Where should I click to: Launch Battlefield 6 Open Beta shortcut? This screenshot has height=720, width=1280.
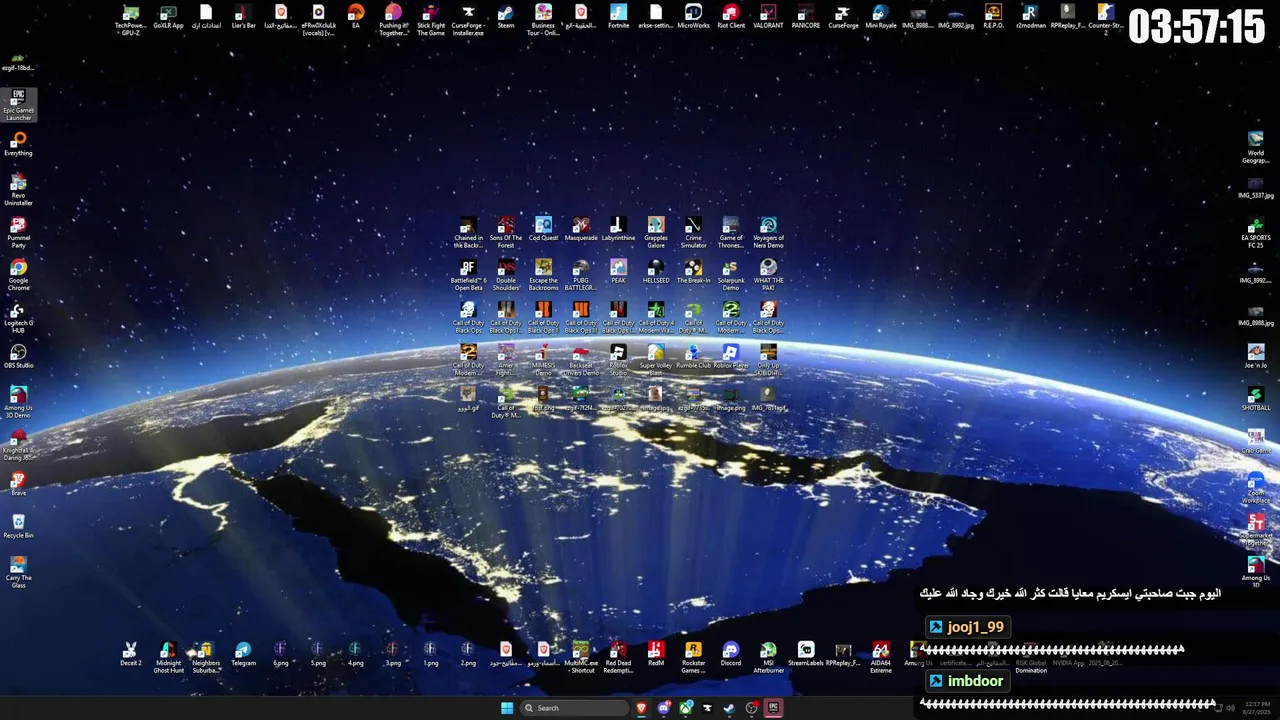[468, 274]
